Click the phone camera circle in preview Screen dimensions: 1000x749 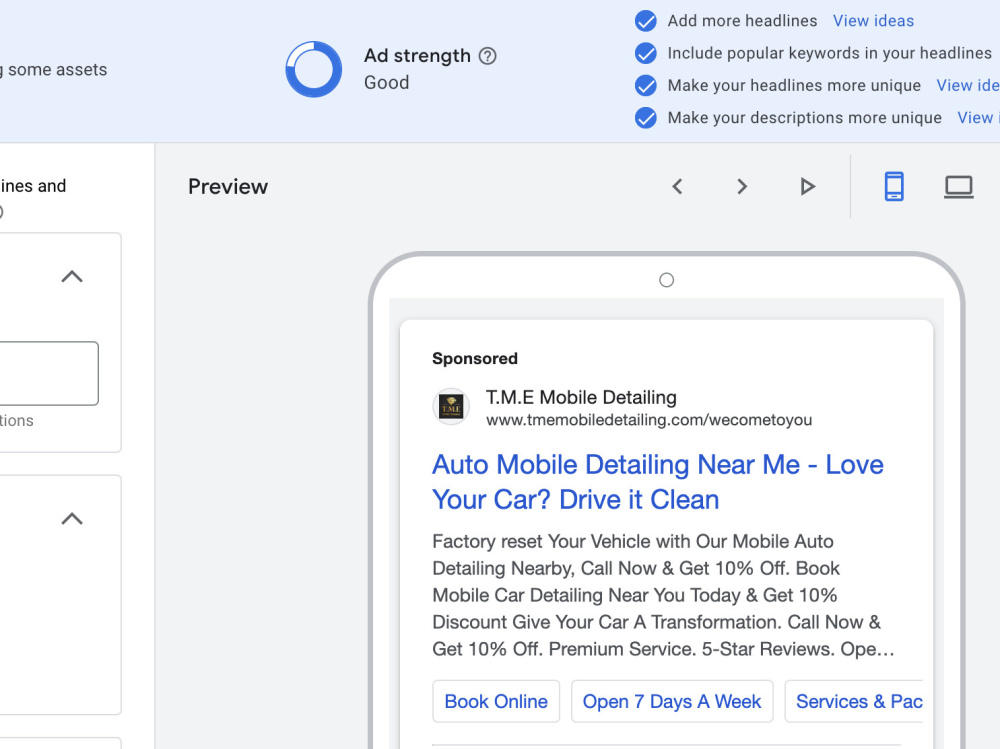(x=666, y=280)
